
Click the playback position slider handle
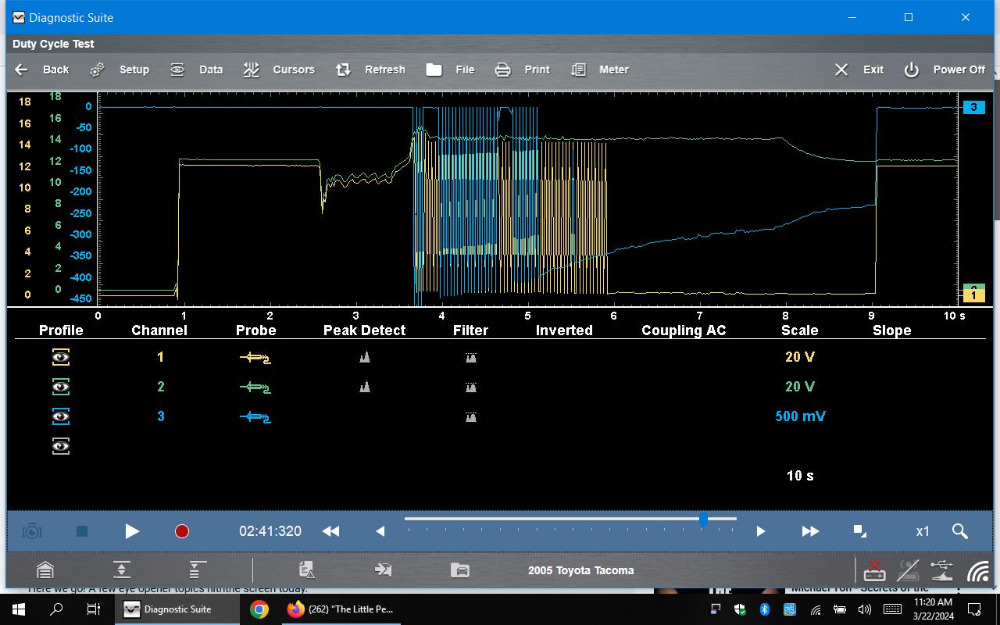pos(703,520)
